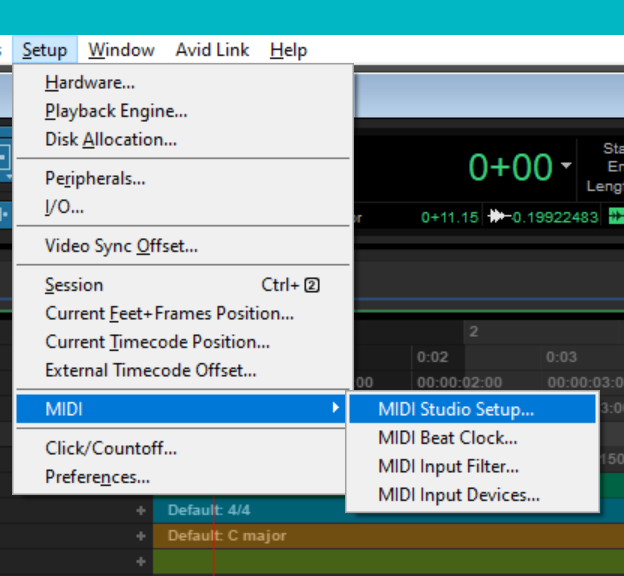Screen dimensions: 624x576
Task: Expand the MIDI submenu arrow
Action: 334,408
